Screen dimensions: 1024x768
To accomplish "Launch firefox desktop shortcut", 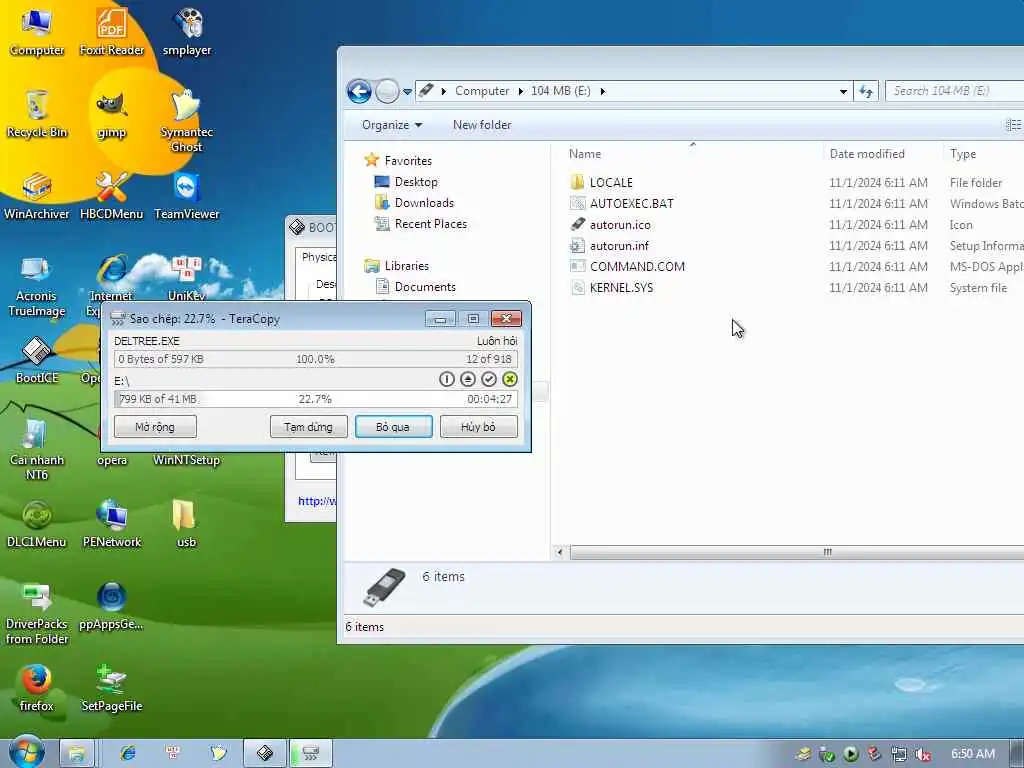I will [x=37, y=688].
